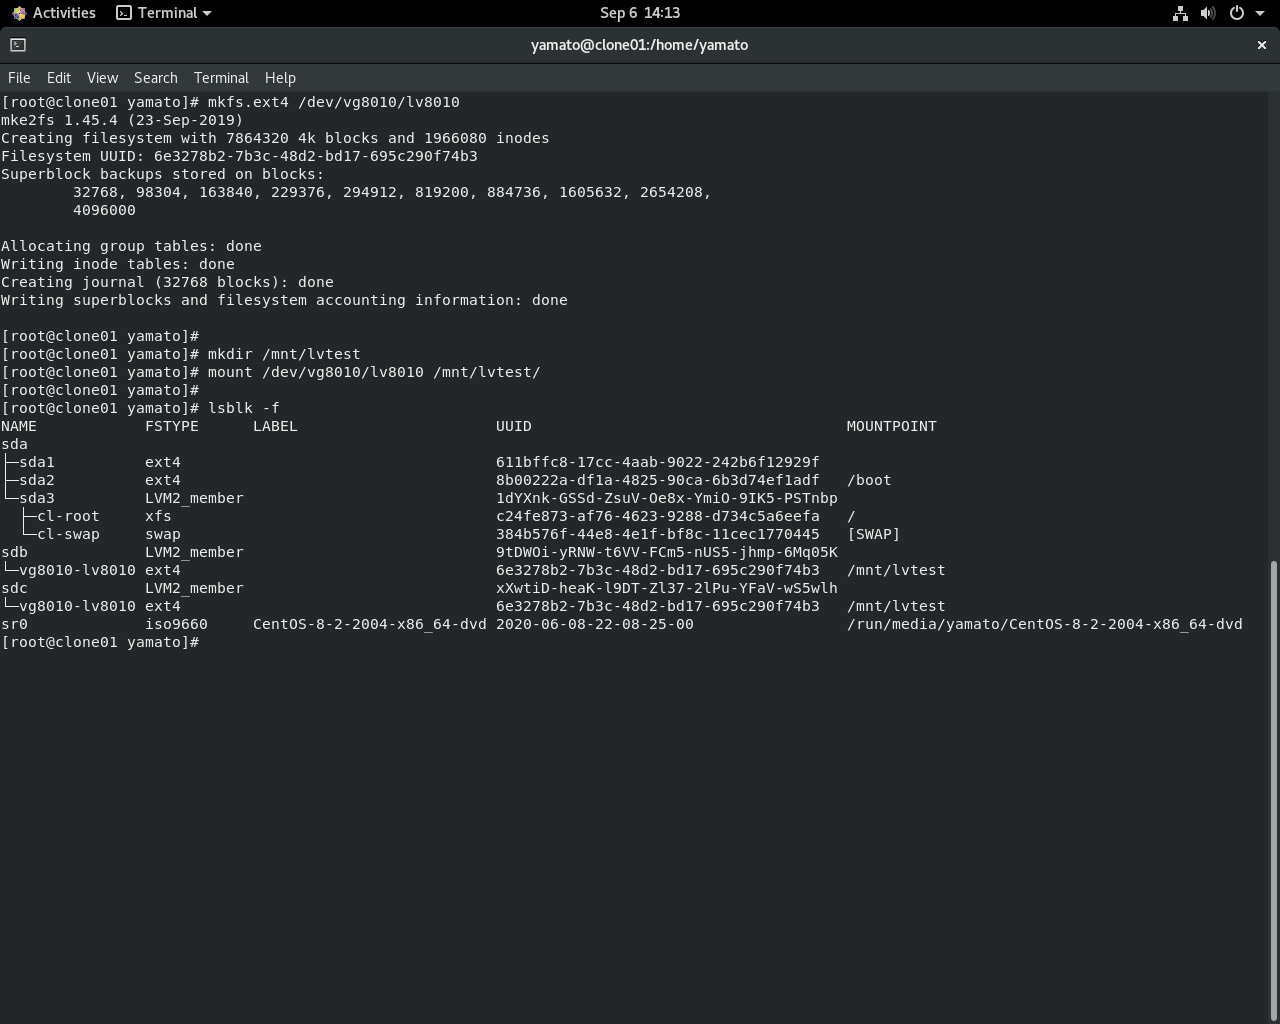This screenshot has height=1024, width=1280.
Task: Click the 'mke2fs 1.45.4' version line
Action: click(x=122, y=120)
